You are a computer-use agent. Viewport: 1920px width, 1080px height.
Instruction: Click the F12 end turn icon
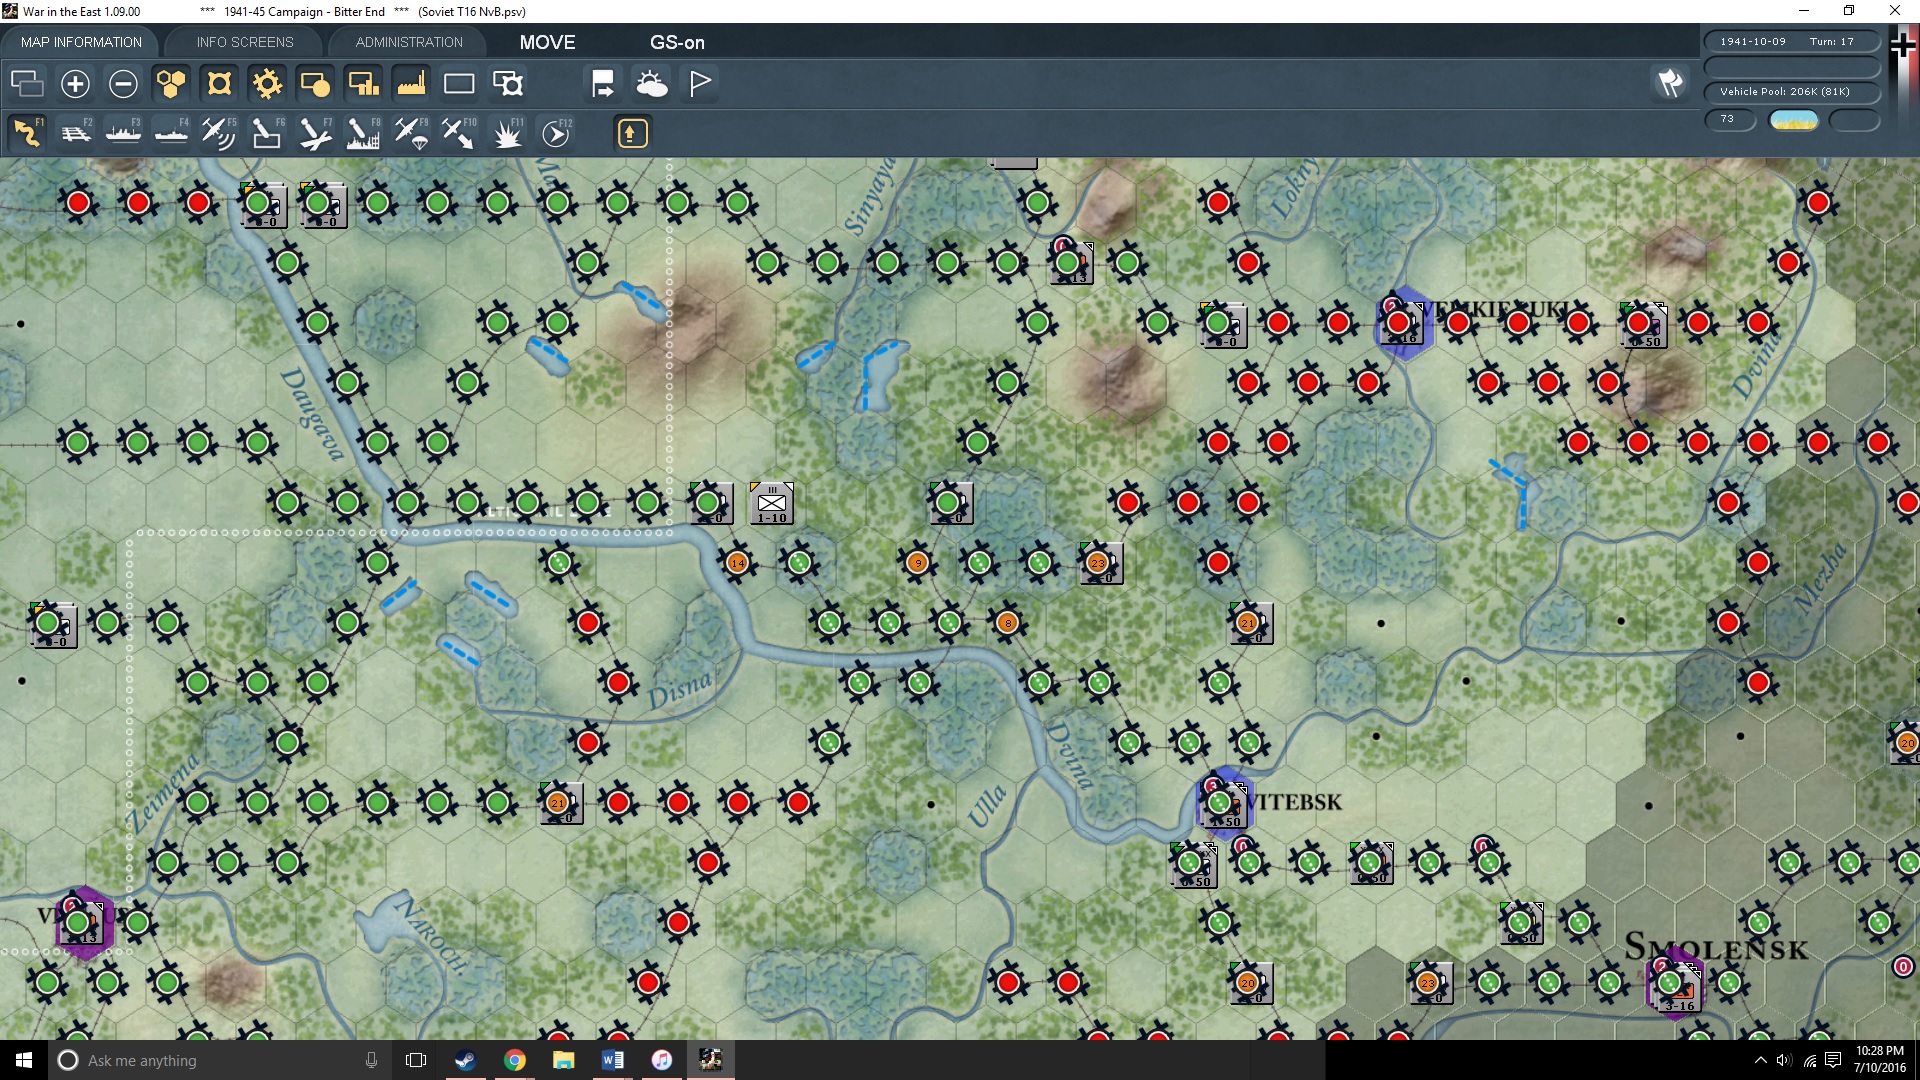tap(556, 133)
